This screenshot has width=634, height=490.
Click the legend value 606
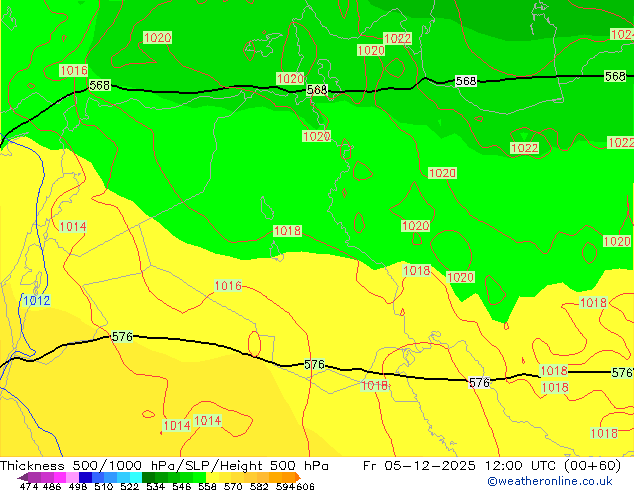[305, 486]
